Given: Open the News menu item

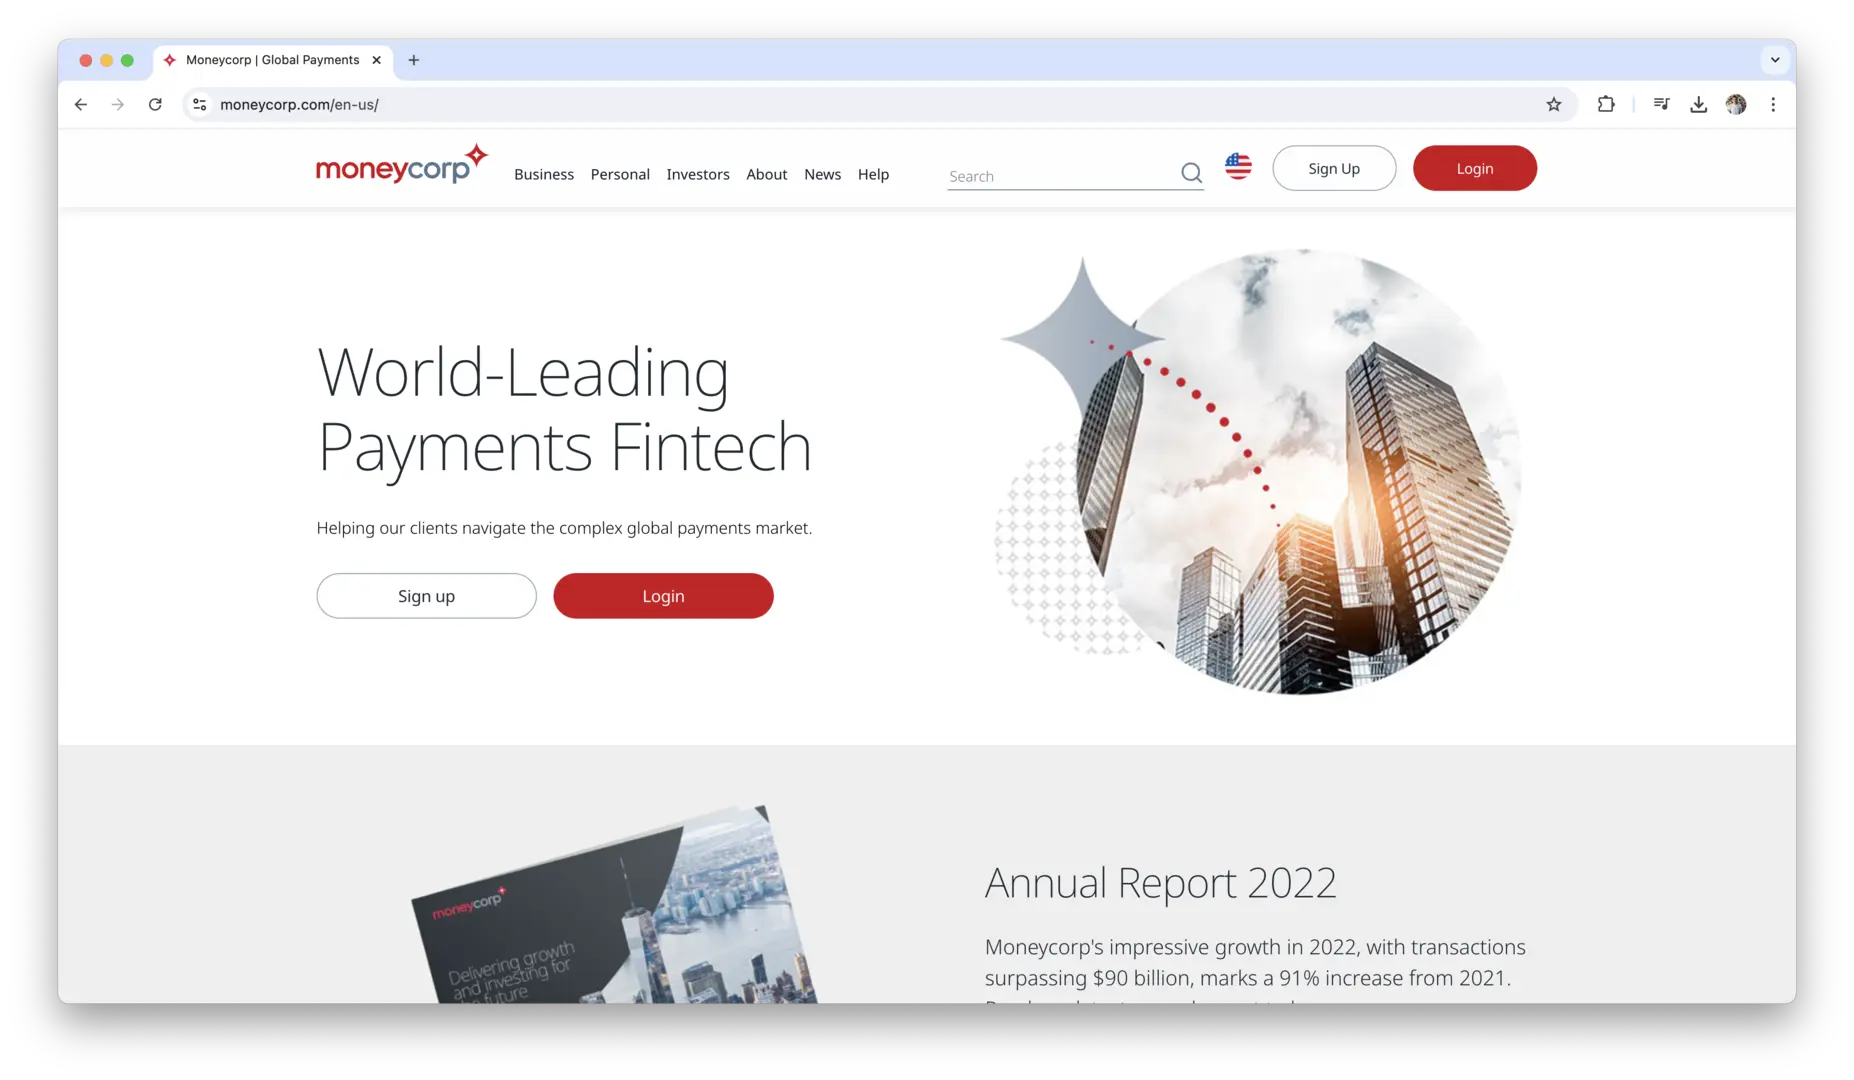Looking at the screenshot, I should coord(822,174).
